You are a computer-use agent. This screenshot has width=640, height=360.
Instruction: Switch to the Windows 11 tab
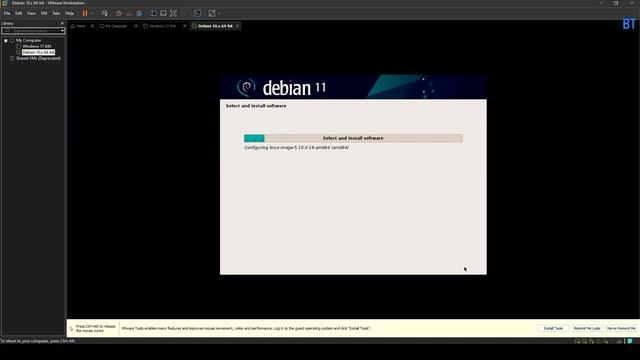coord(160,26)
